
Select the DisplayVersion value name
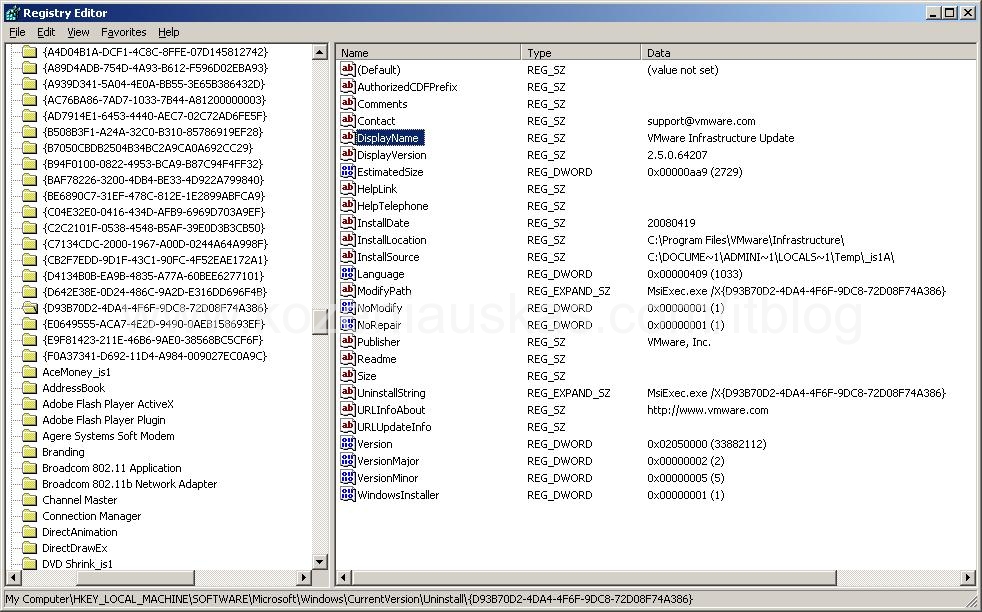(x=391, y=155)
